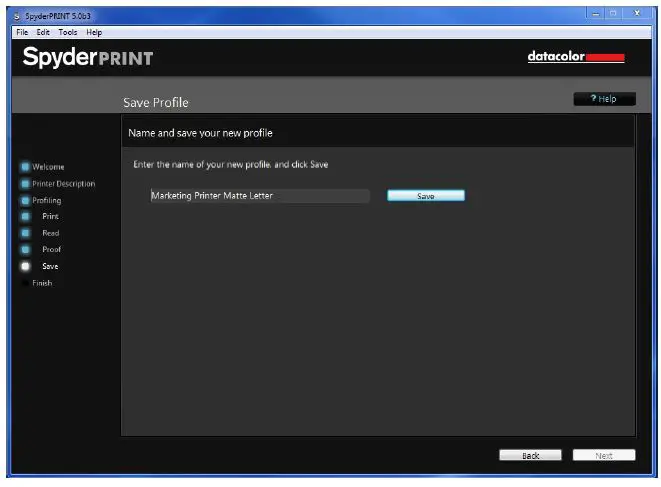Select the Read step label
This screenshot has height=487, width=661.
tap(51, 233)
